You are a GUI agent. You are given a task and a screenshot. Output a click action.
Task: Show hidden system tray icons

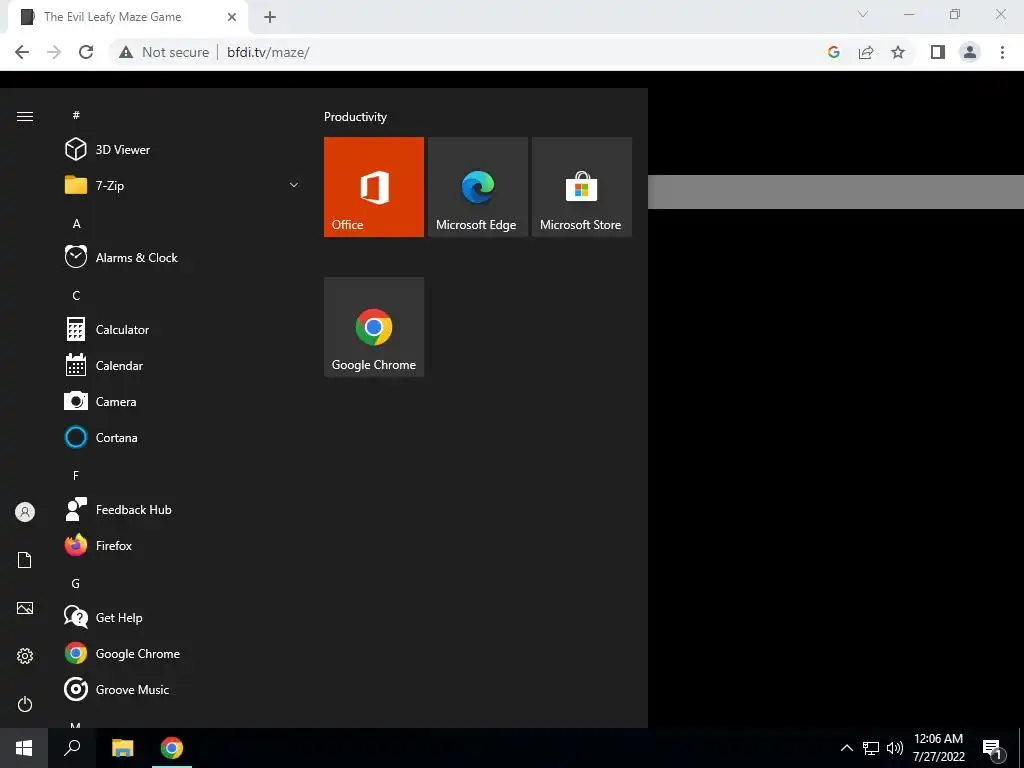846,748
